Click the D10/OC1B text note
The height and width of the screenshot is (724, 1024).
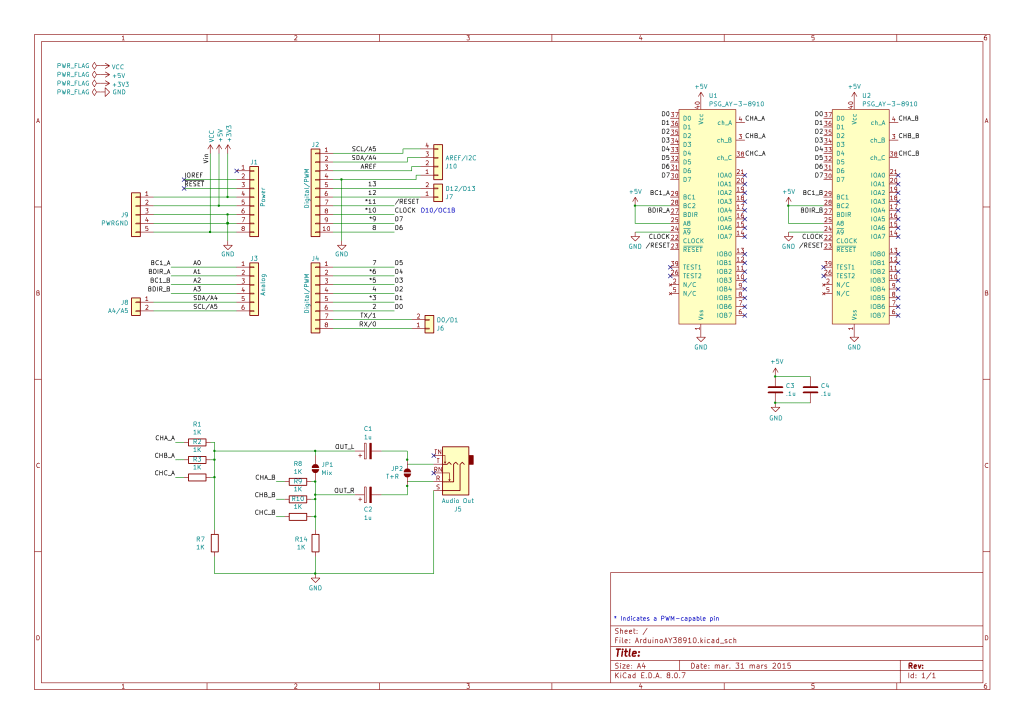point(438,211)
